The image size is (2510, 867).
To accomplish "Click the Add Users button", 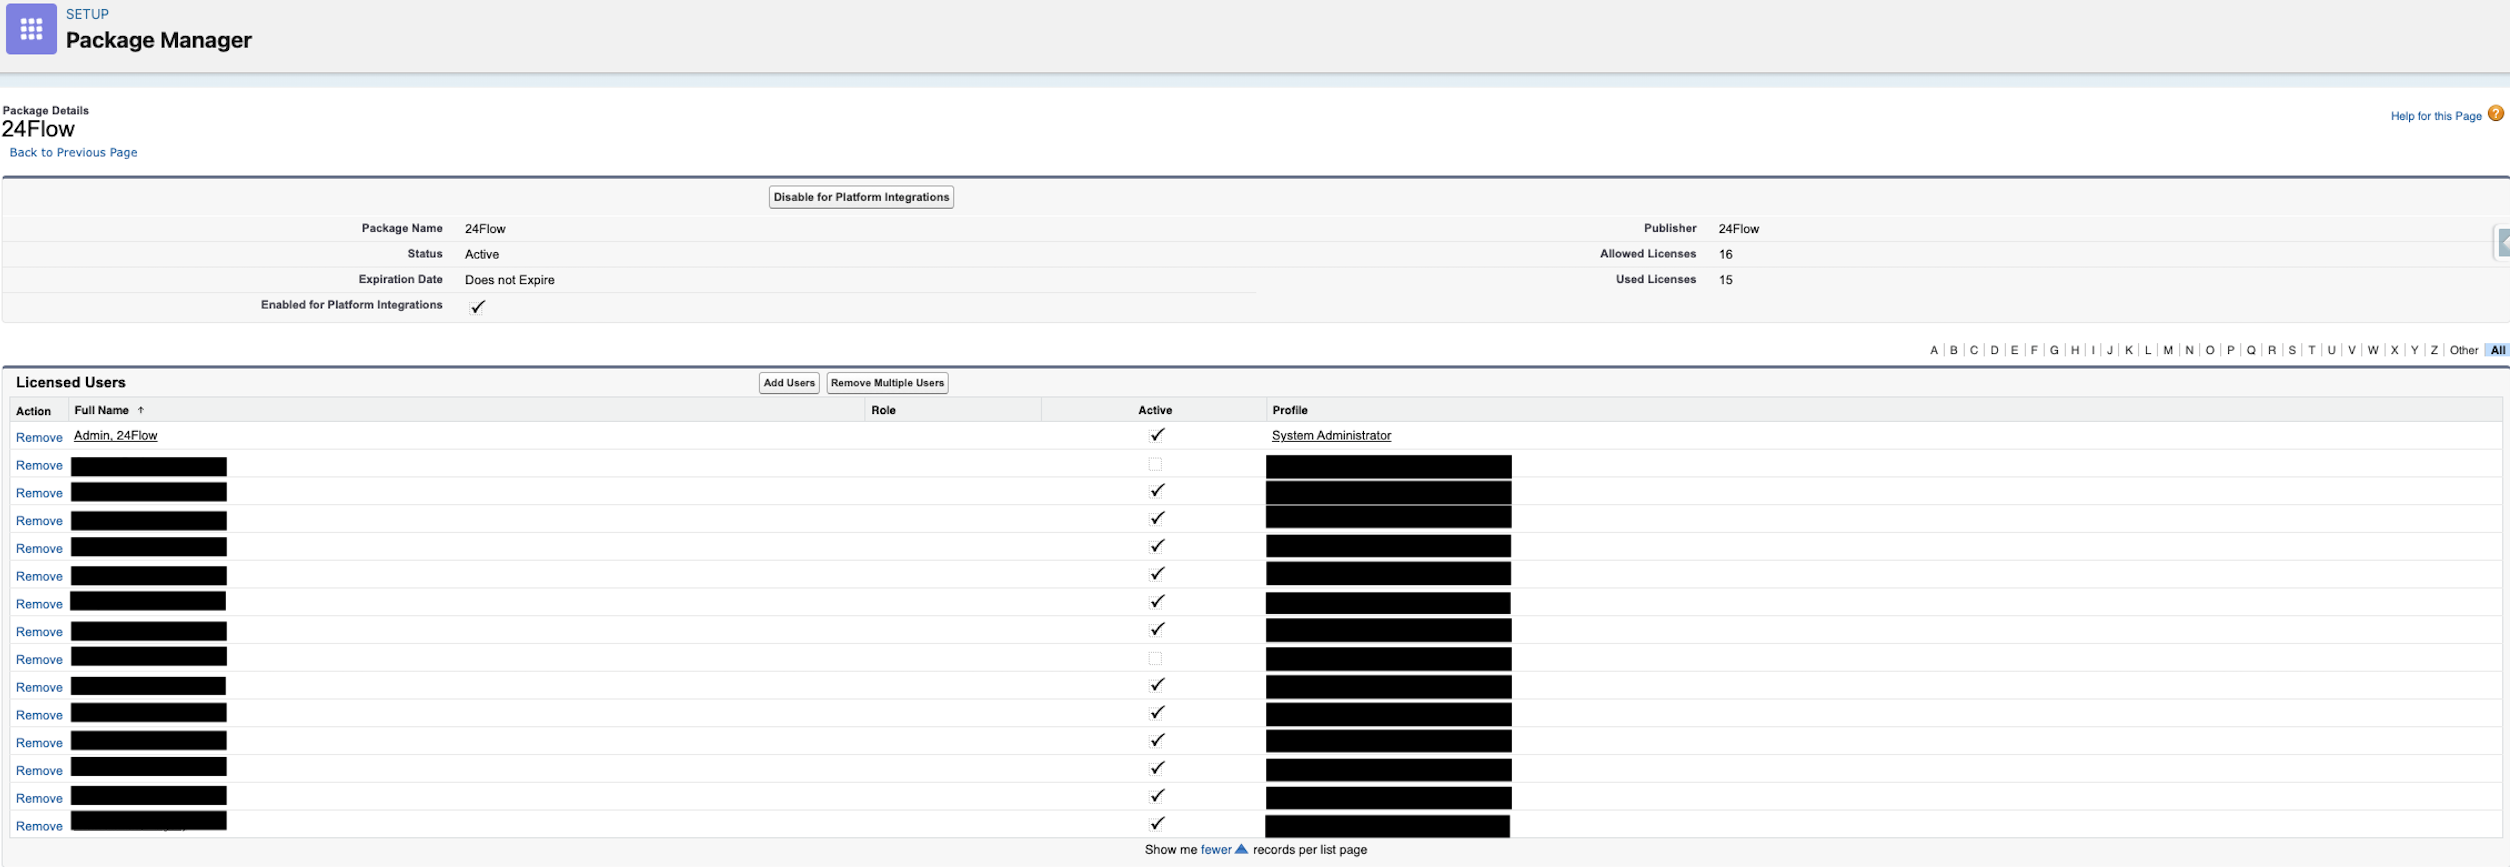I will coord(789,383).
